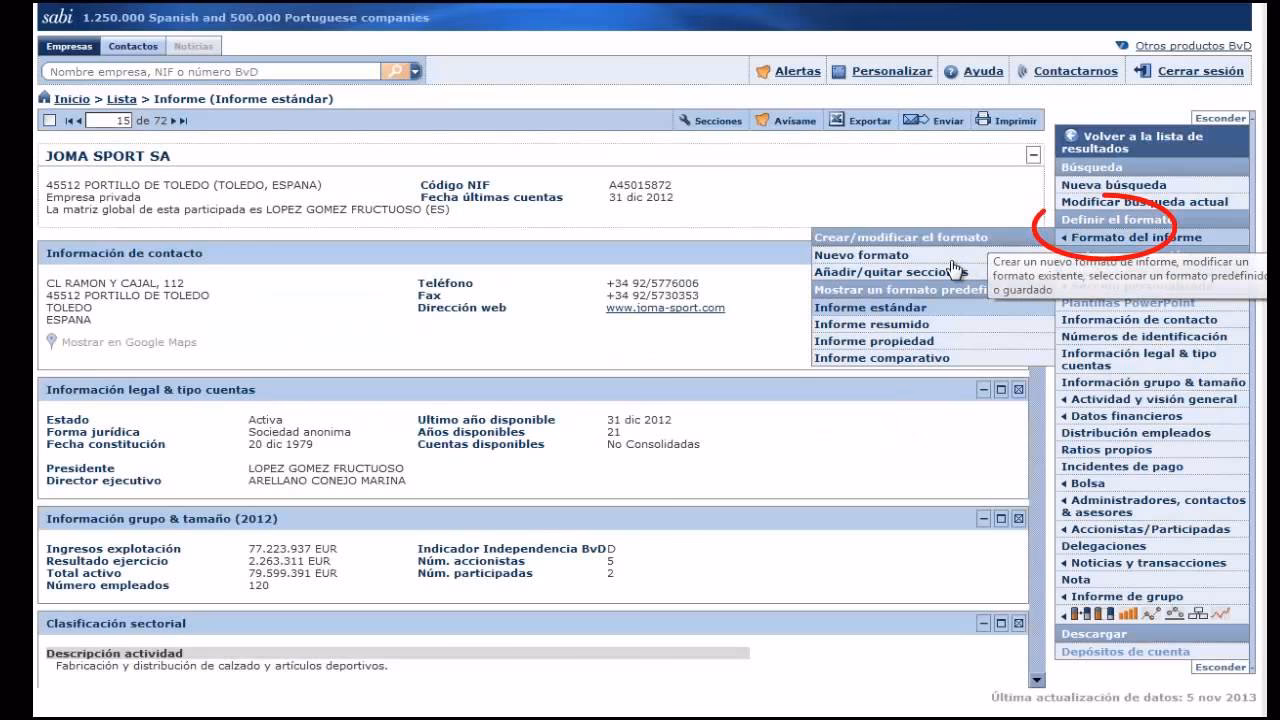Click the Lista breadcrumb link
This screenshot has width=1280, height=720.
tap(122, 99)
